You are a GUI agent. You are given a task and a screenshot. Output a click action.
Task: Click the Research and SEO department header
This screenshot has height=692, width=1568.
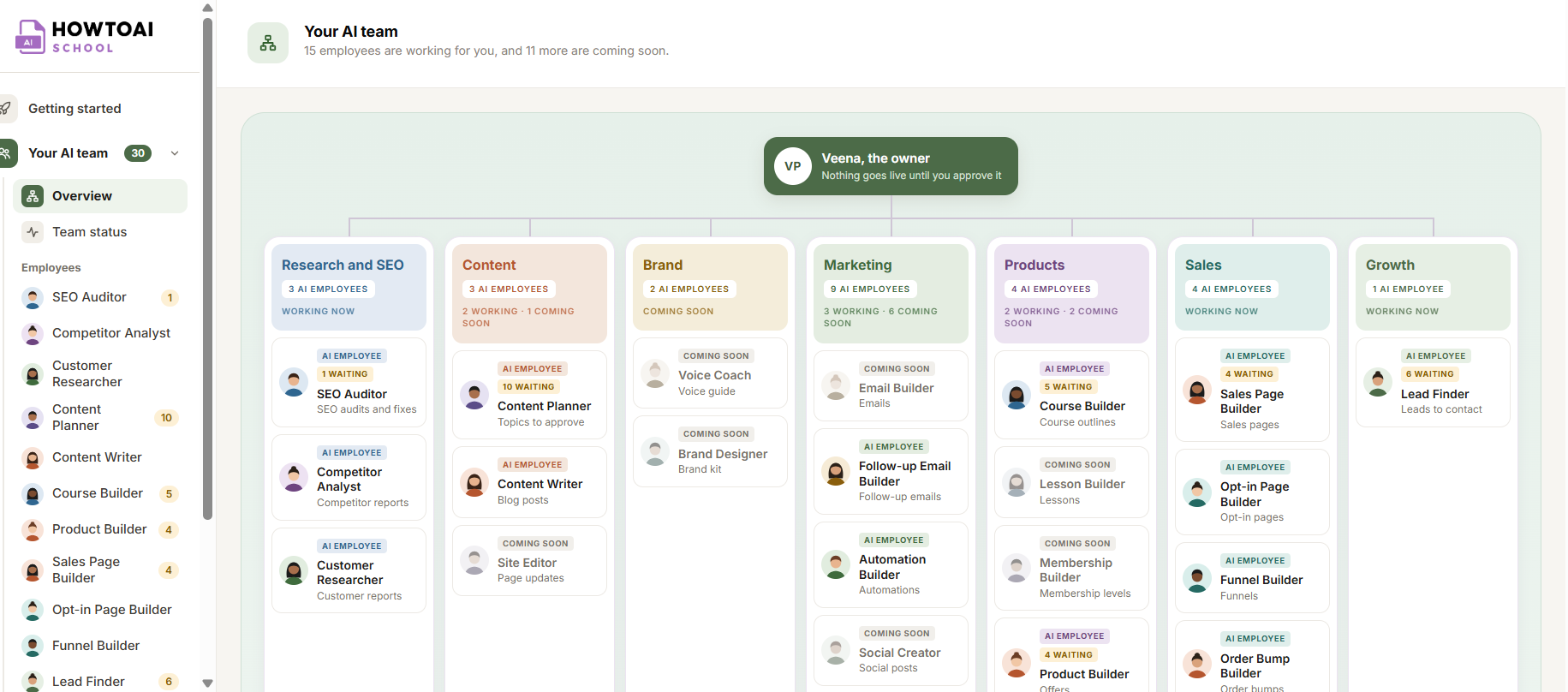click(x=349, y=287)
